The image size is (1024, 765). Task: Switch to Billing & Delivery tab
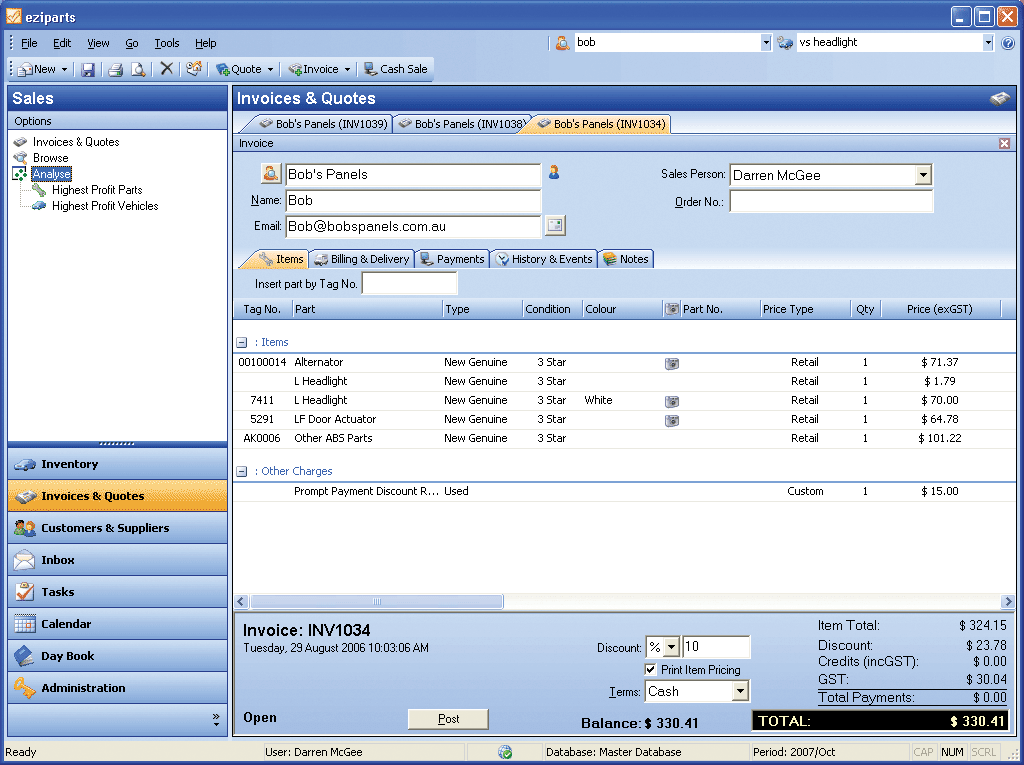(x=362, y=259)
